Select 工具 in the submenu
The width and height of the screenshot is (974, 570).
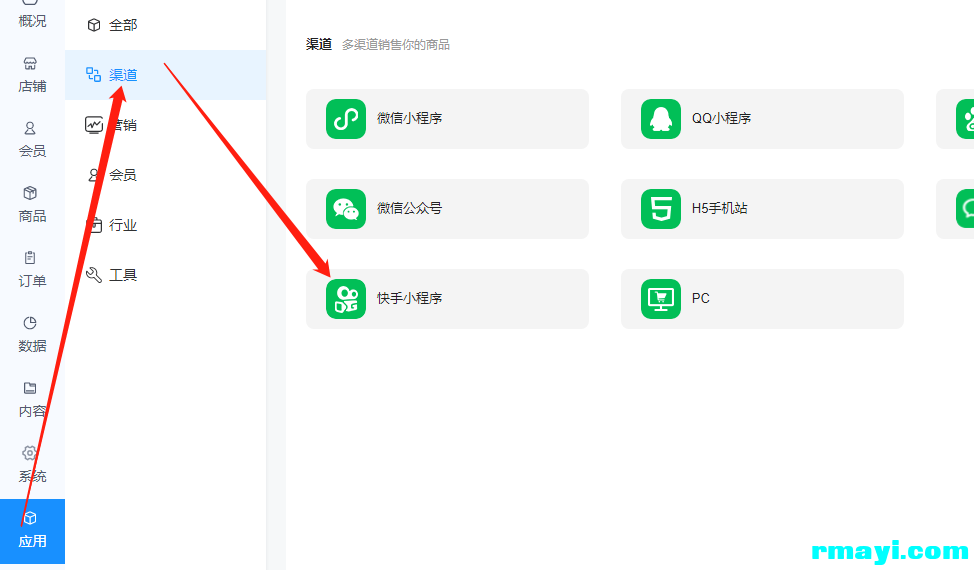(x=123, y=275)
